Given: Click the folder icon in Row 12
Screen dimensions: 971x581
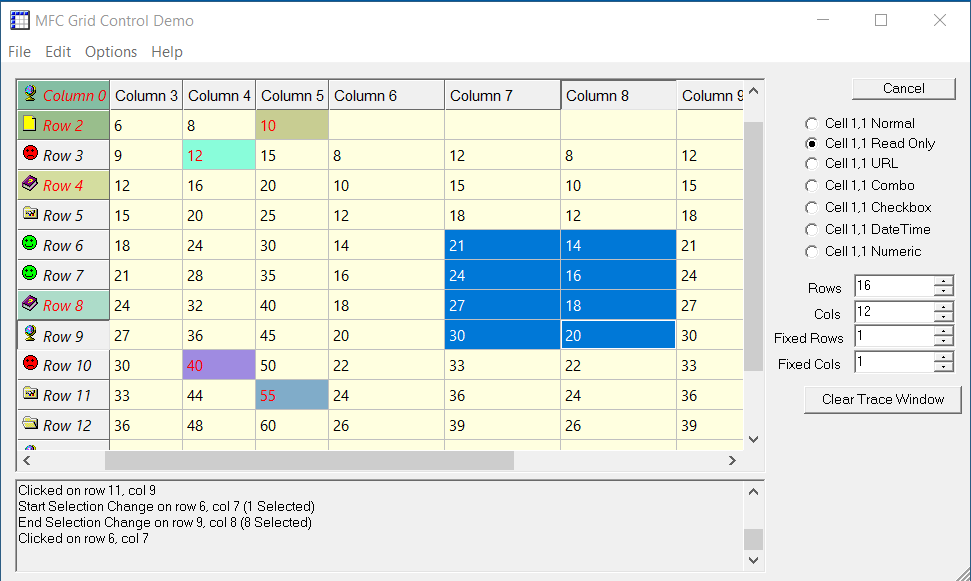Looking at the screenshot, I should pos(30,422).
